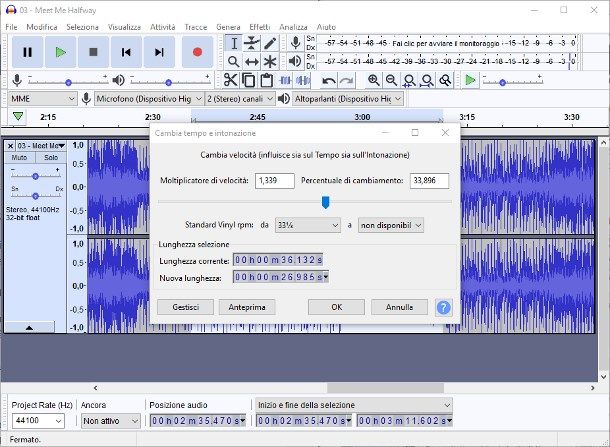Click the recording meter microphone icon
The image size is (610, 447).
tap(296, 43)
